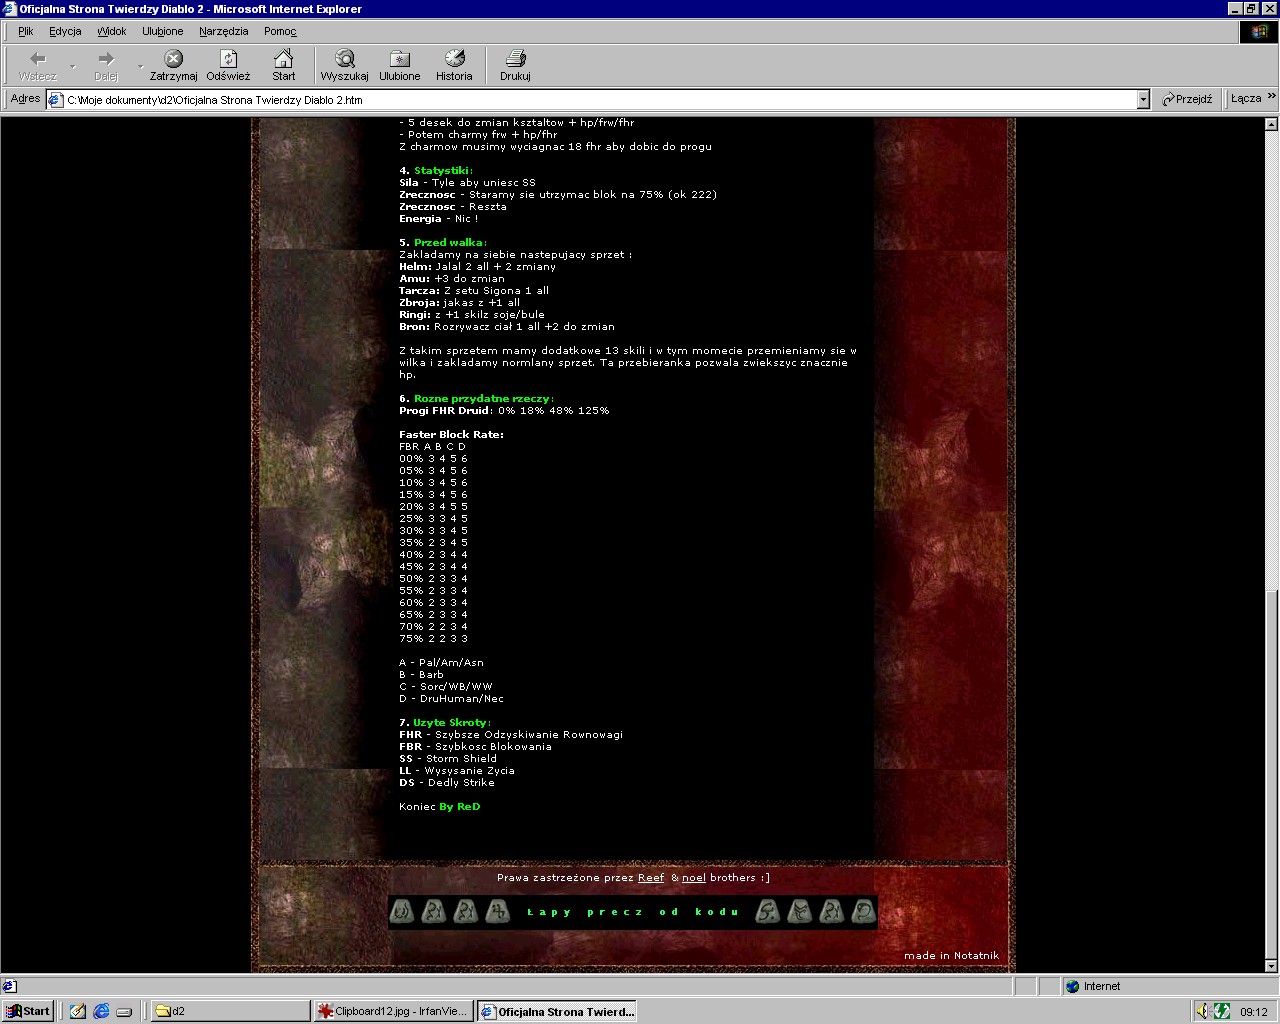Screen dimensions: 1280x1024
Task: Click the Odśwież (Refresh) icon
Action: [x=228, y=60]
